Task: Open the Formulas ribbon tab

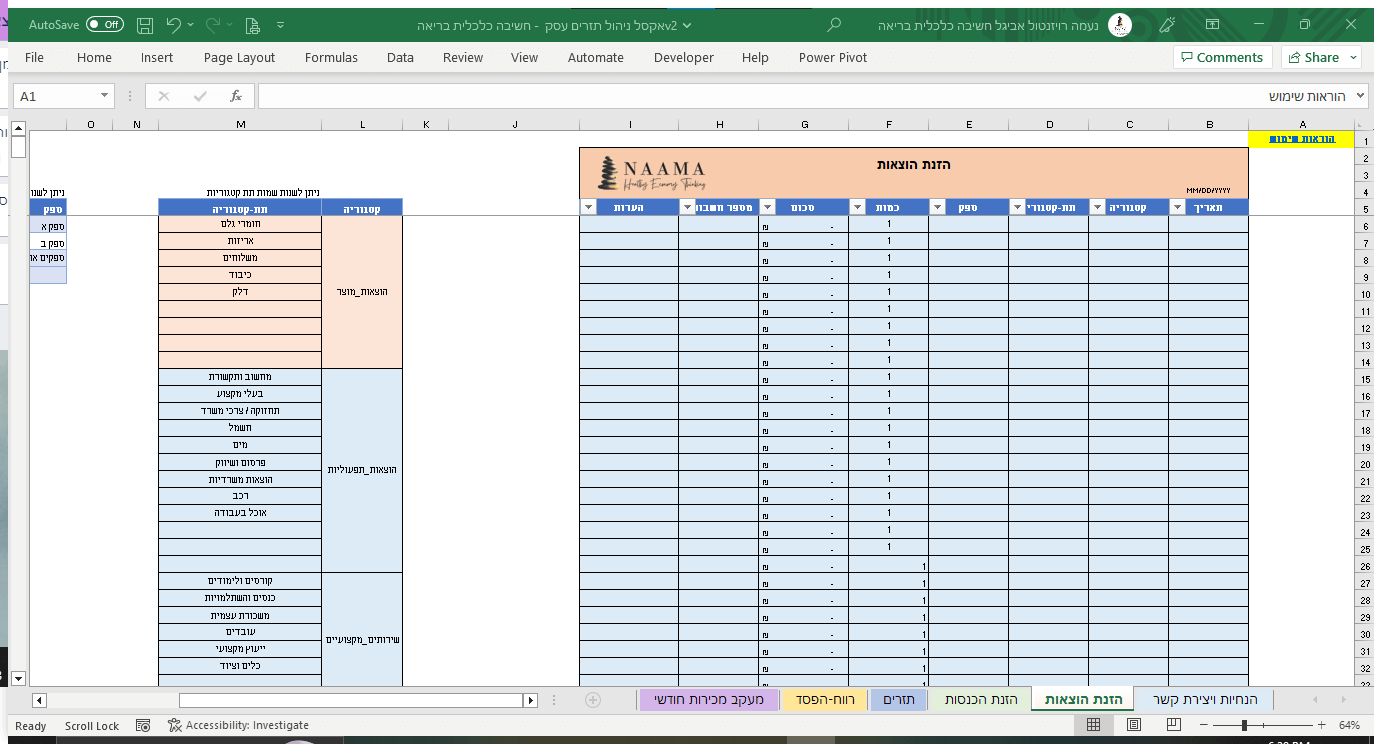Action: [x=331, y=58]
